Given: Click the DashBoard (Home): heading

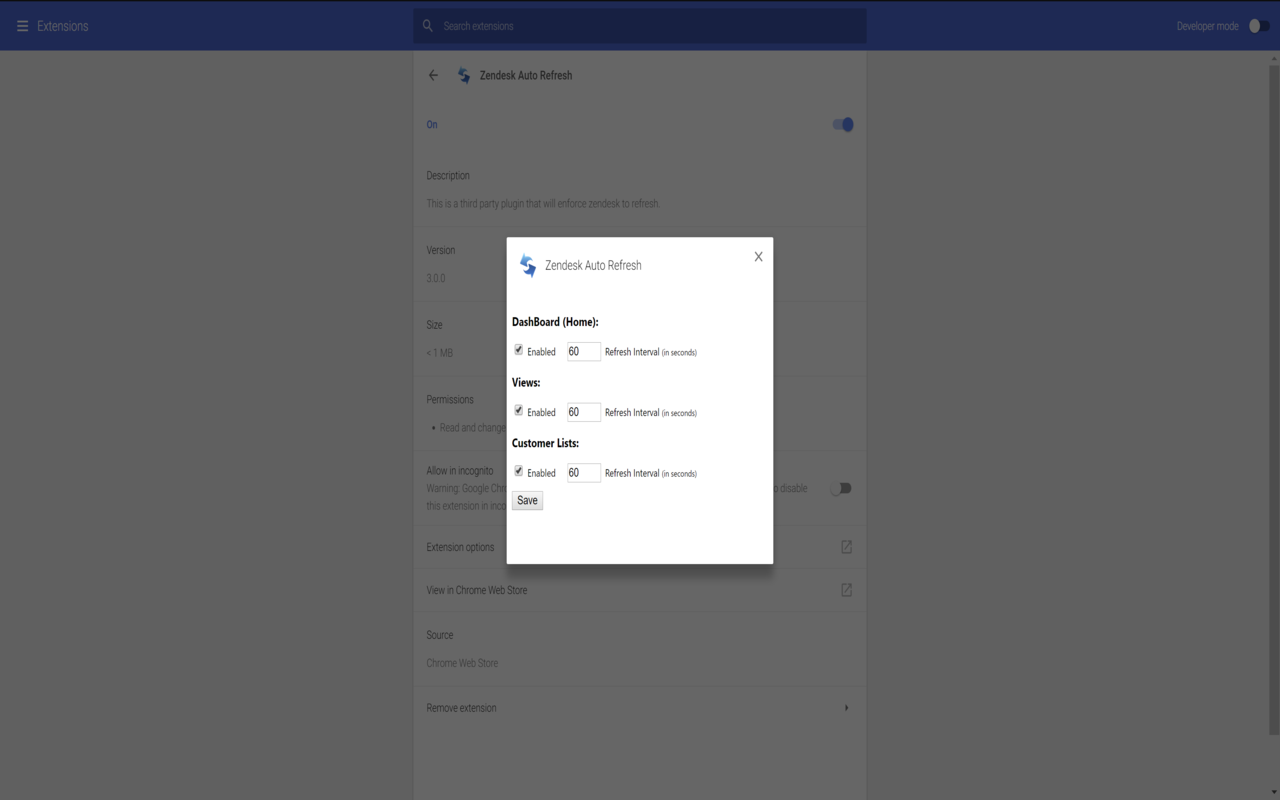Looking at the screenshot, I should (555, 322).
